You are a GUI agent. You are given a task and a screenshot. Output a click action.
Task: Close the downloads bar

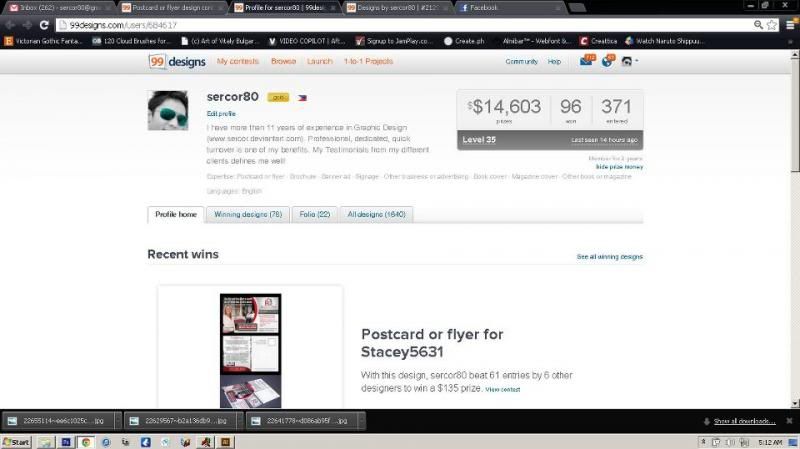coord(789,420)
